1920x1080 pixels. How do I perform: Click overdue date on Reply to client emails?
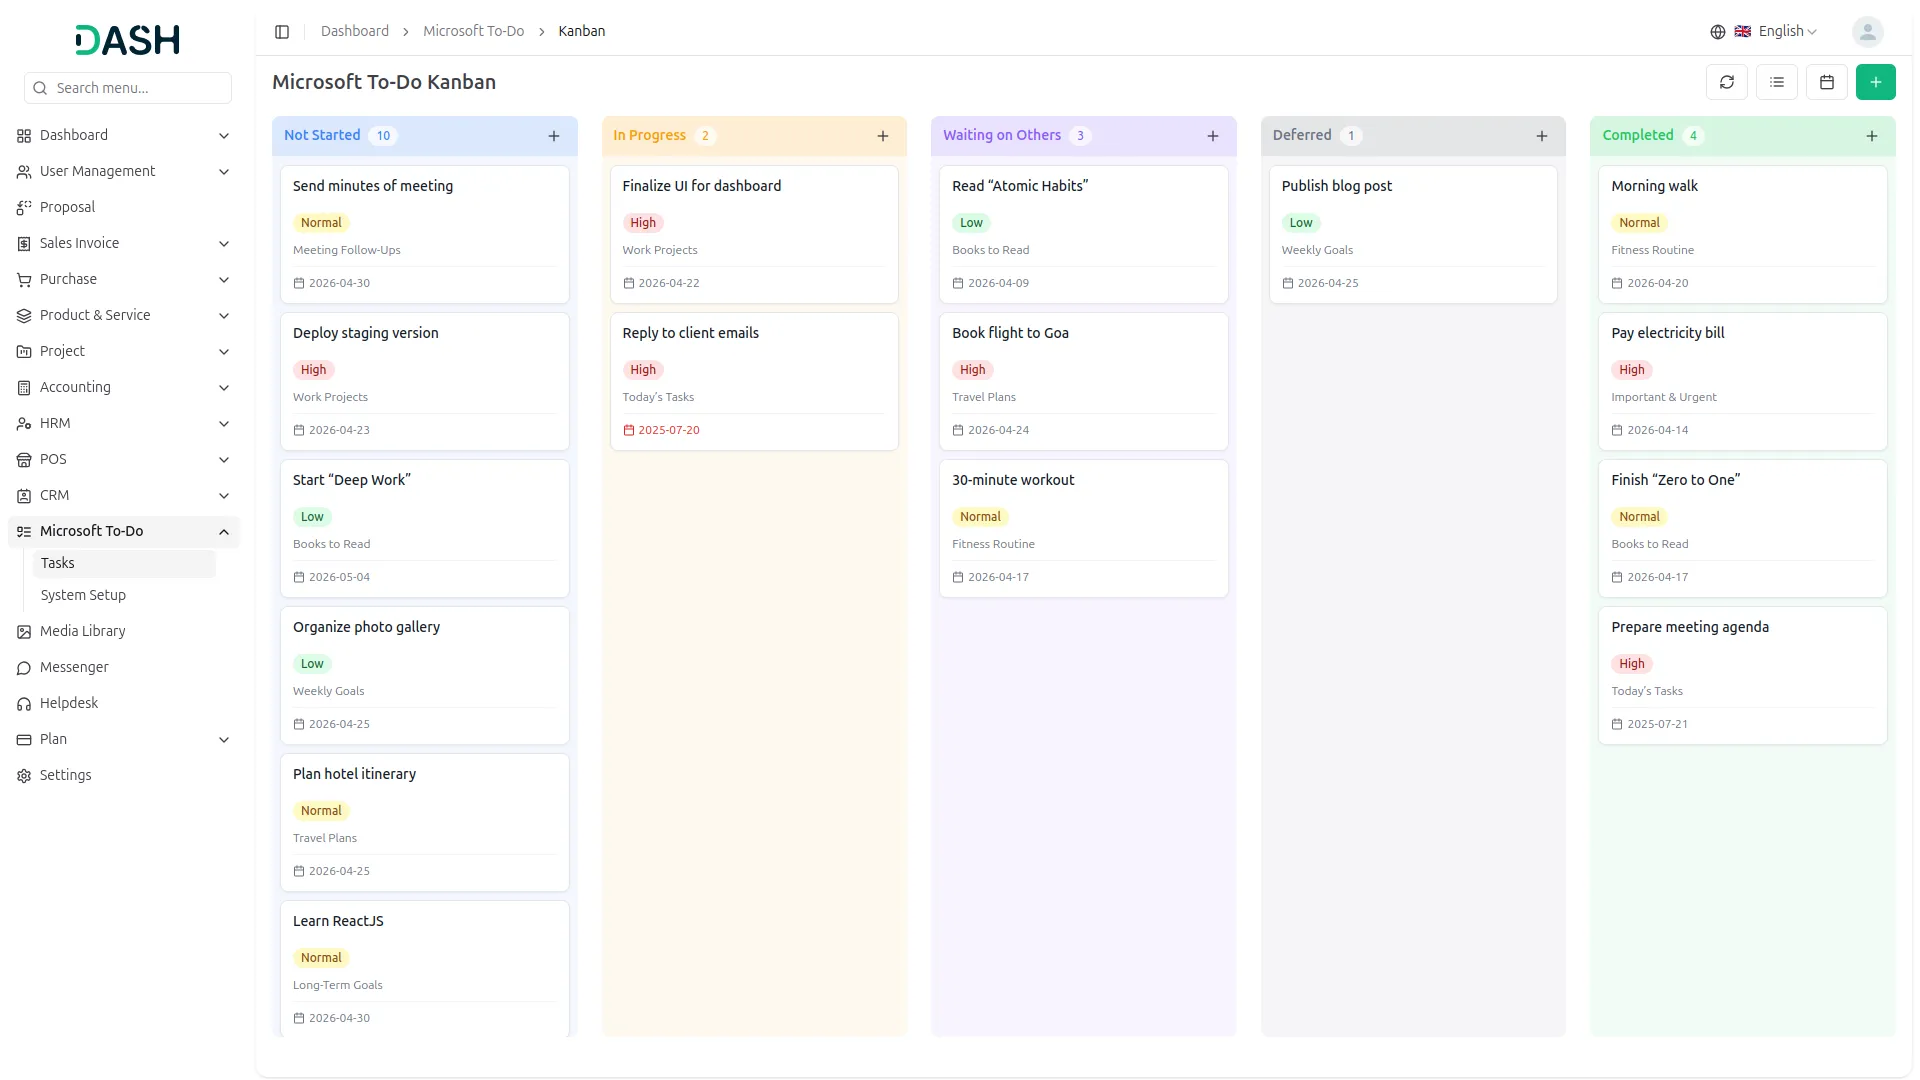point(661,430)
